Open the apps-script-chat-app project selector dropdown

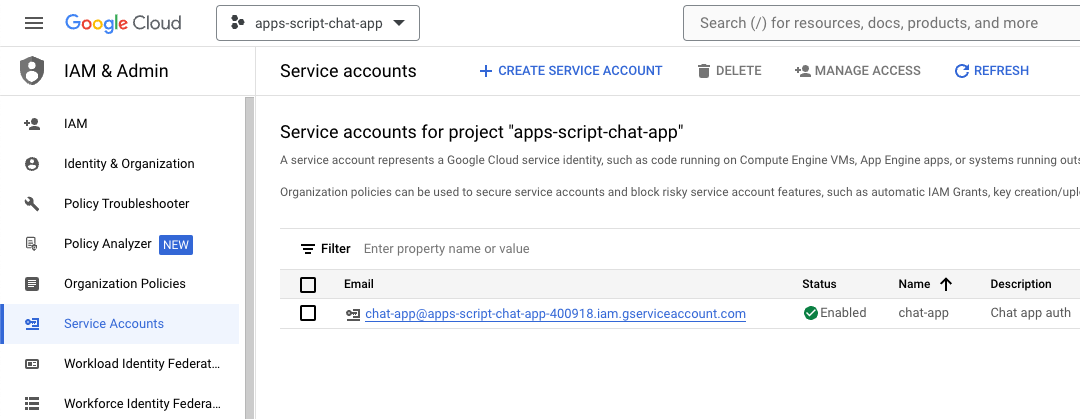[x=318, y=23]
